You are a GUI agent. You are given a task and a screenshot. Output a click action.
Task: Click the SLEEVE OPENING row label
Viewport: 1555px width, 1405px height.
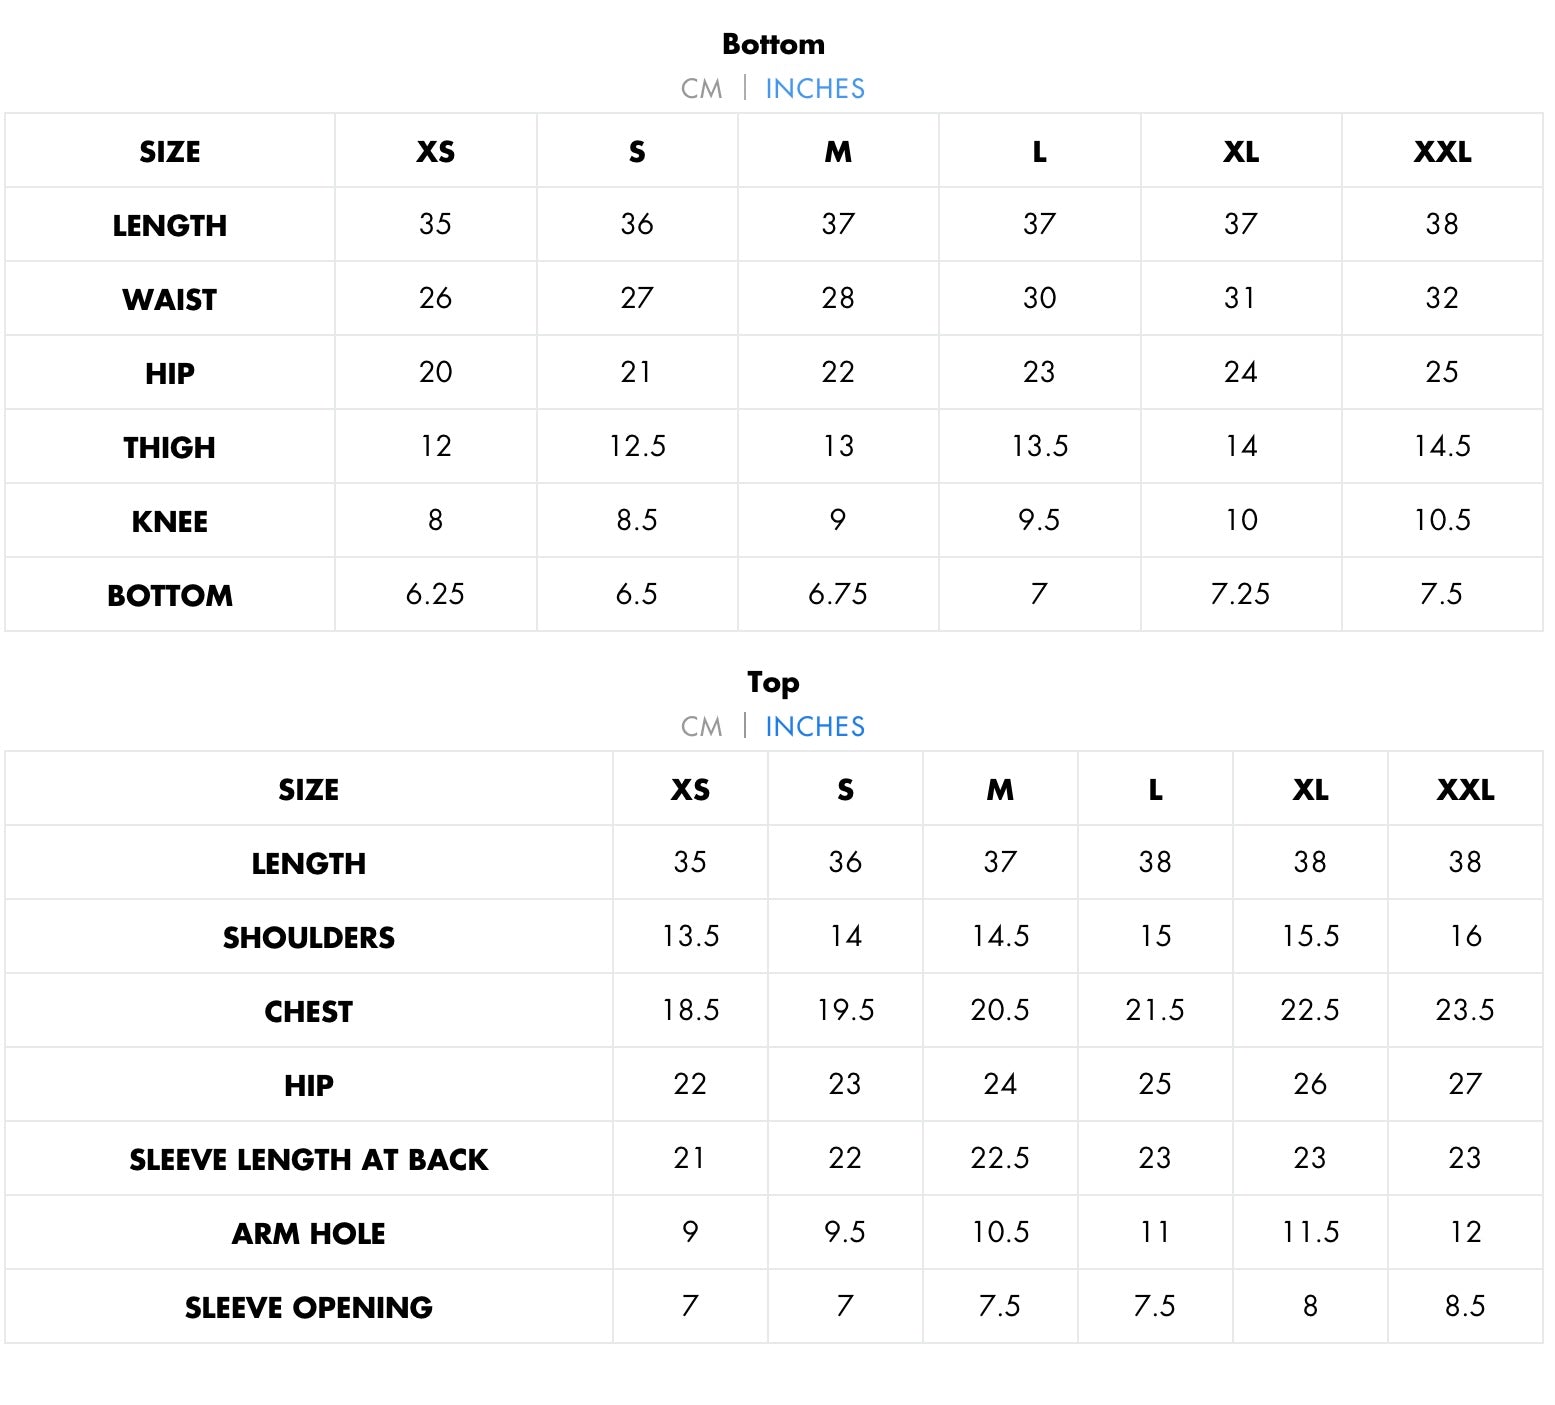[308, 1308]
